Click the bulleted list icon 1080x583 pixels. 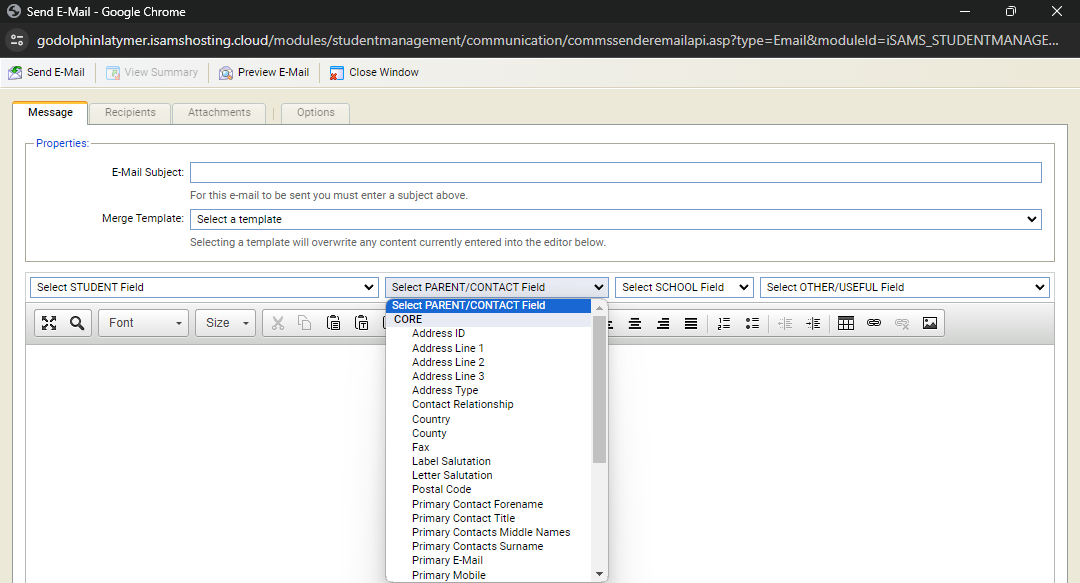tap(752, 323)
